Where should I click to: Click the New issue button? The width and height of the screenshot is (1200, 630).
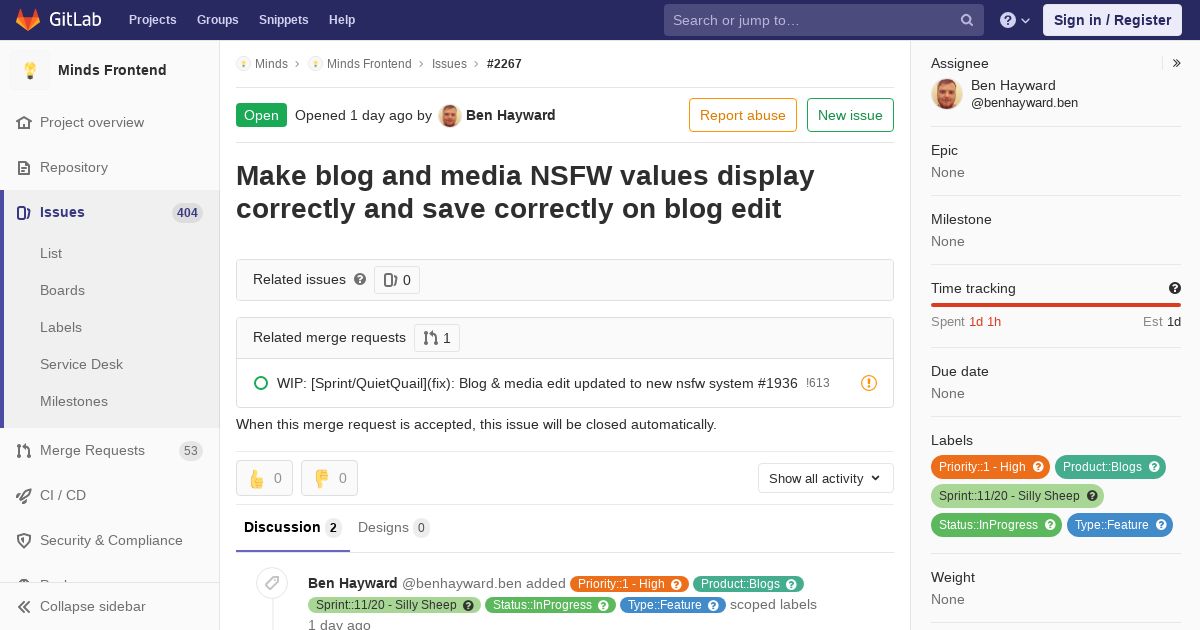(x=850, y=115)
